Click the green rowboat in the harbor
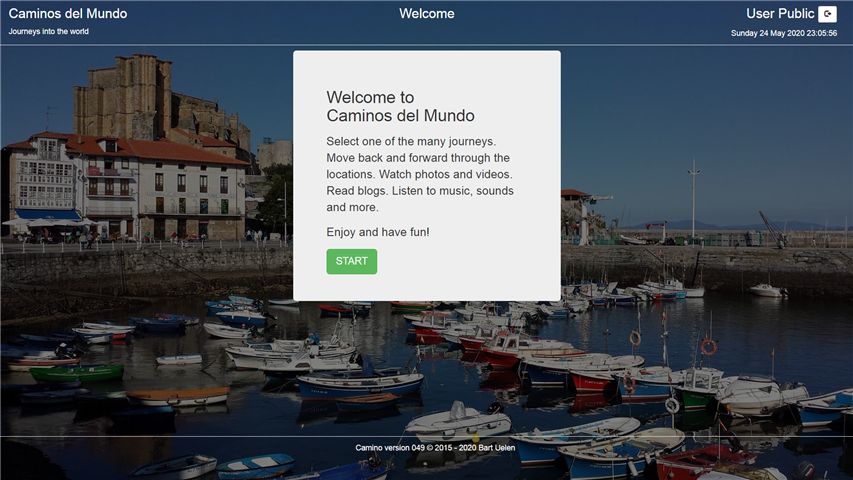This screenshot has height=480, width=853. (77, 373)
